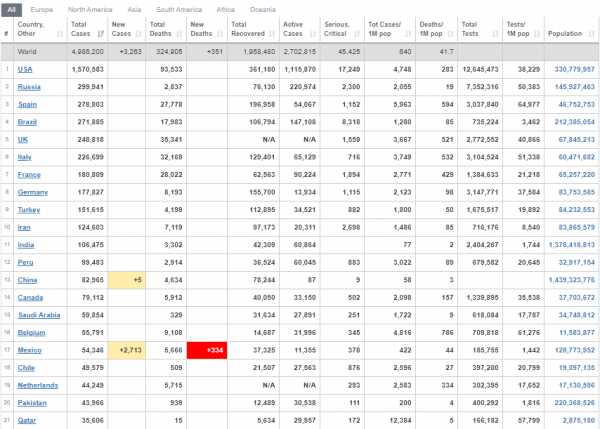Viewport: 600px width, 429px height.
Task: Open the Spain country link
Action: [x=27, y=105]
